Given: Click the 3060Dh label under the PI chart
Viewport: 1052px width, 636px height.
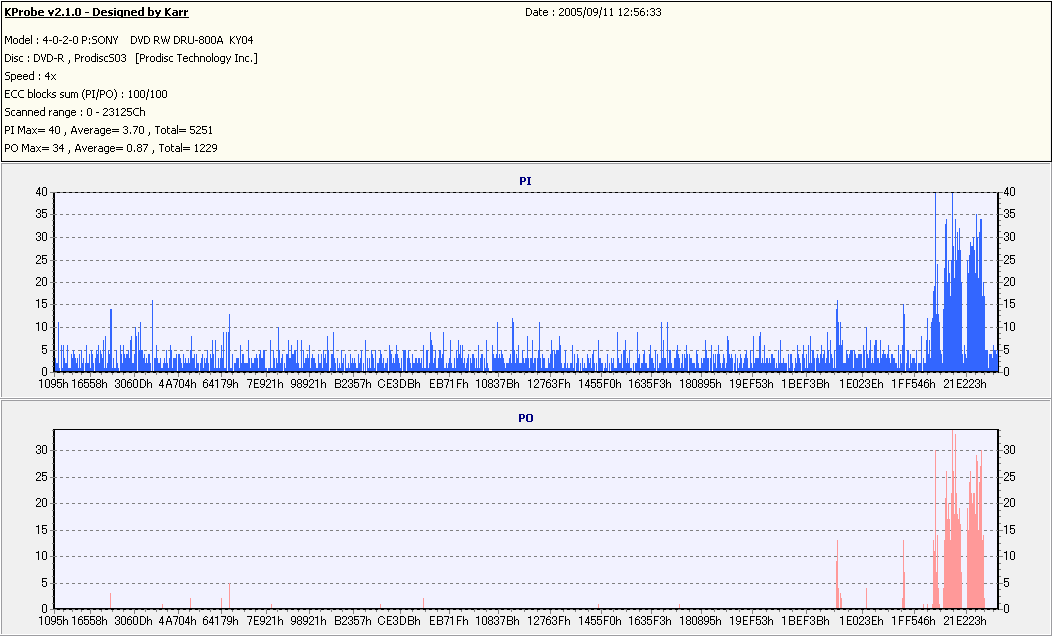Looking at the screenshot, I should pos(134,384).
